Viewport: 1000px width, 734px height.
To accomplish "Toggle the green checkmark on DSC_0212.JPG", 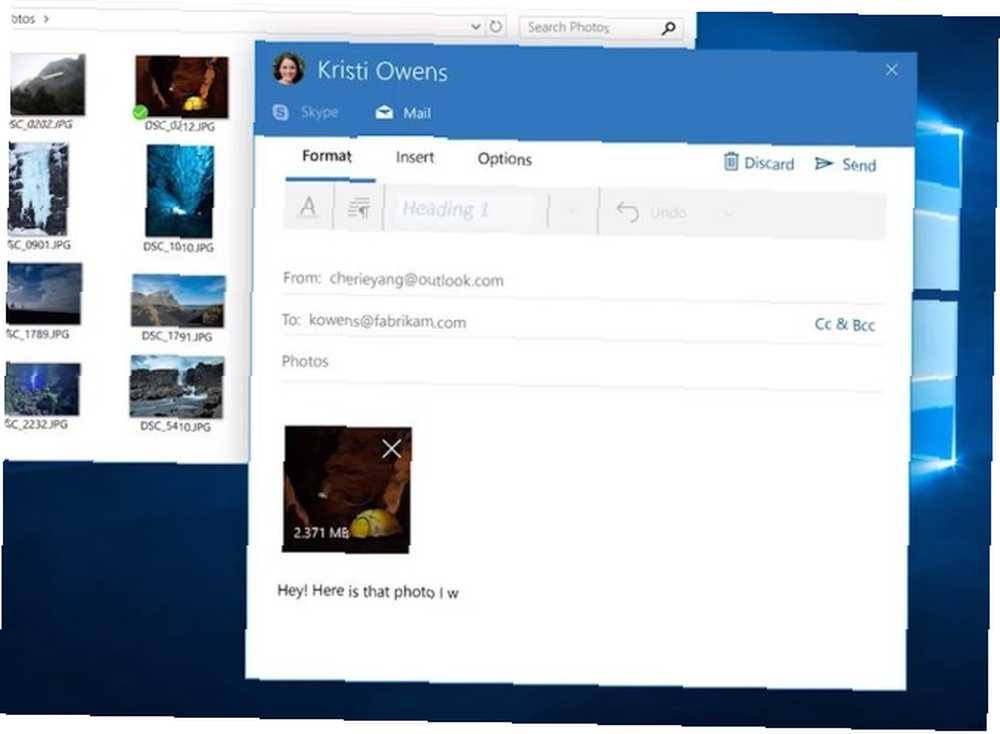I will pos(140,113).
